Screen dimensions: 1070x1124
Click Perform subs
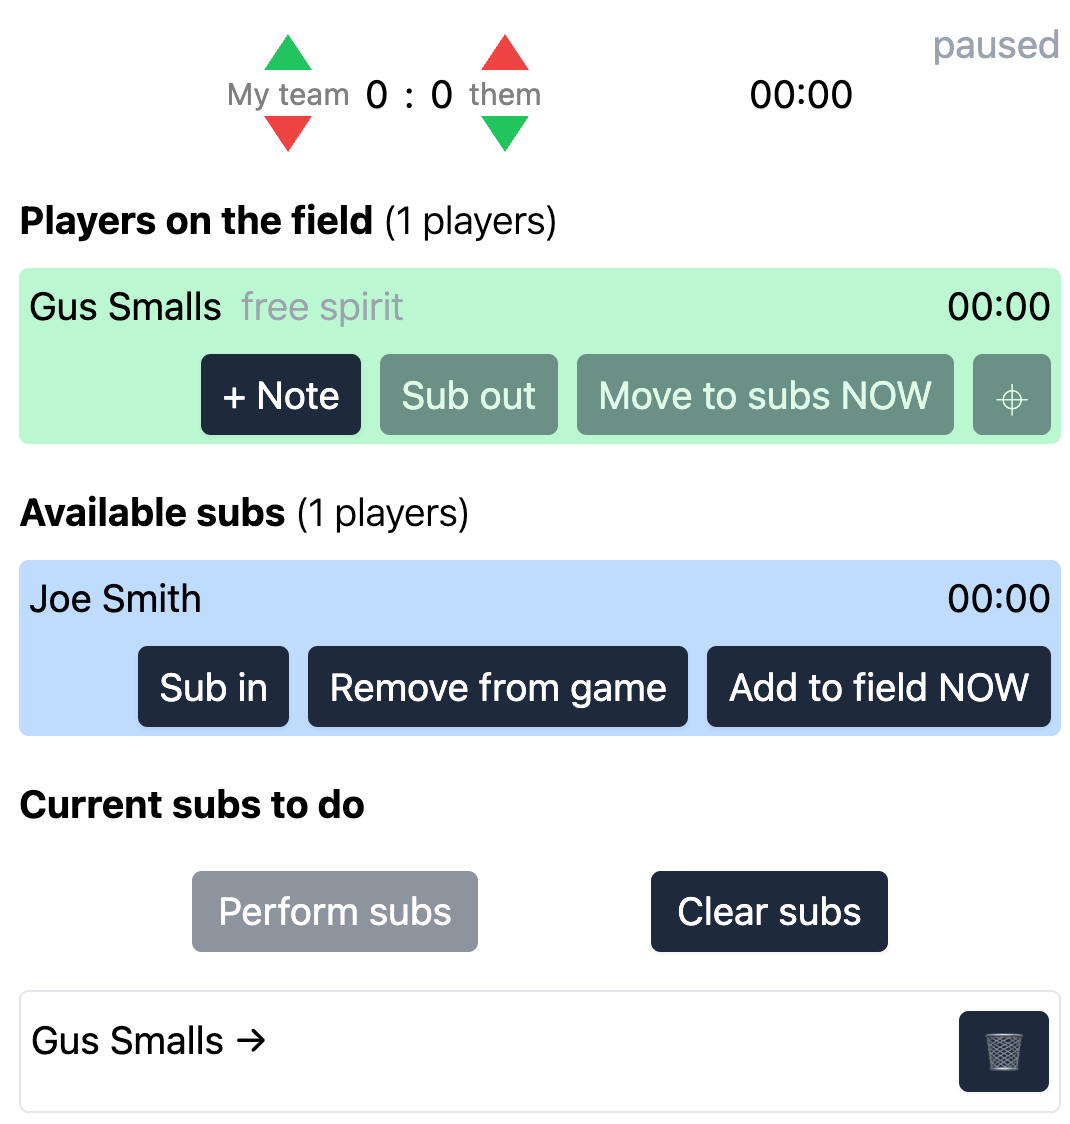click(x=334, y=911)
